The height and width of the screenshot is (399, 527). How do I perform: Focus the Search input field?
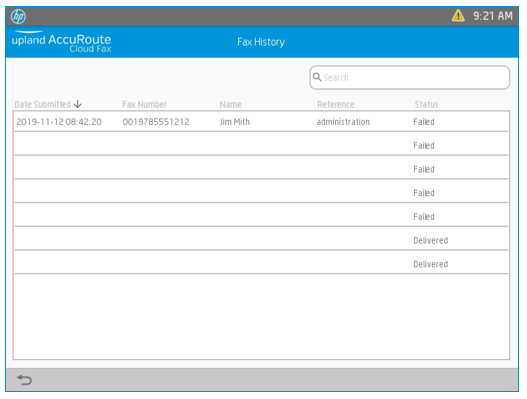pos(409,77)
